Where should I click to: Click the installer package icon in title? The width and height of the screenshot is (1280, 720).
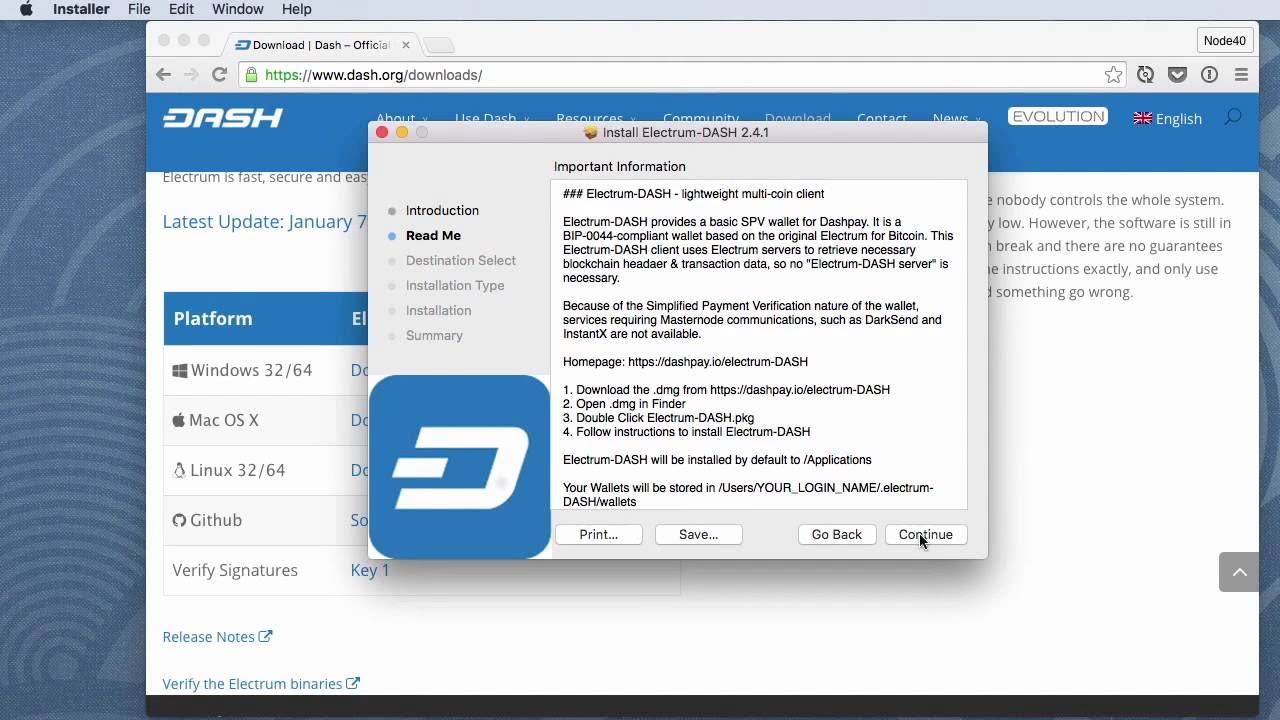591,132
